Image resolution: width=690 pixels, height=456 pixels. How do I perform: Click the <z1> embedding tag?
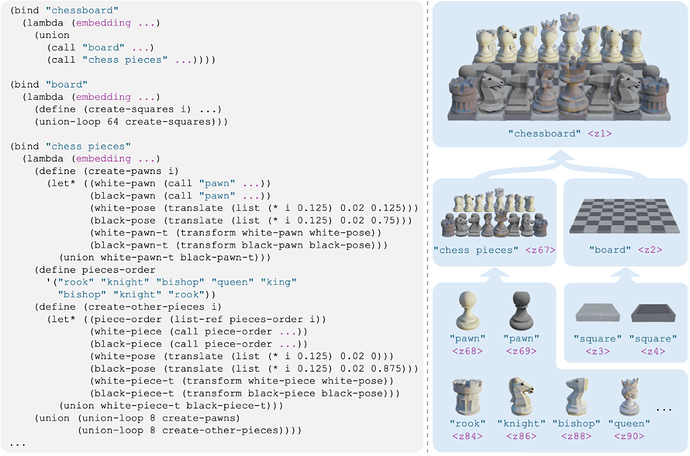[598, 133]
